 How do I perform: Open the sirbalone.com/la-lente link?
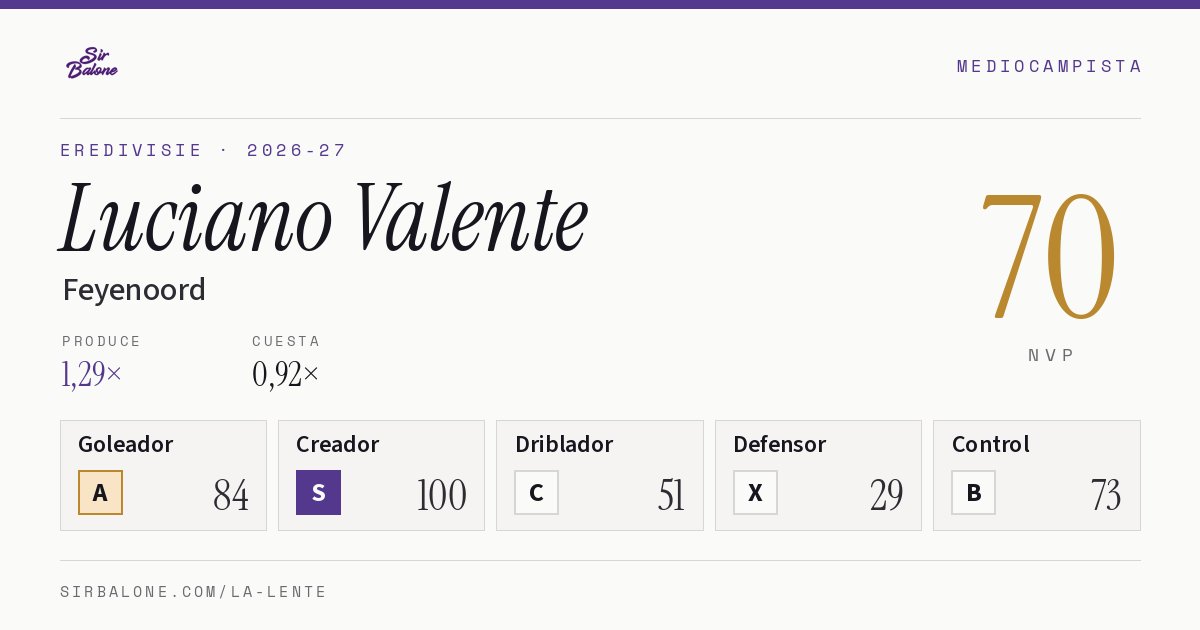coord(194,592)
